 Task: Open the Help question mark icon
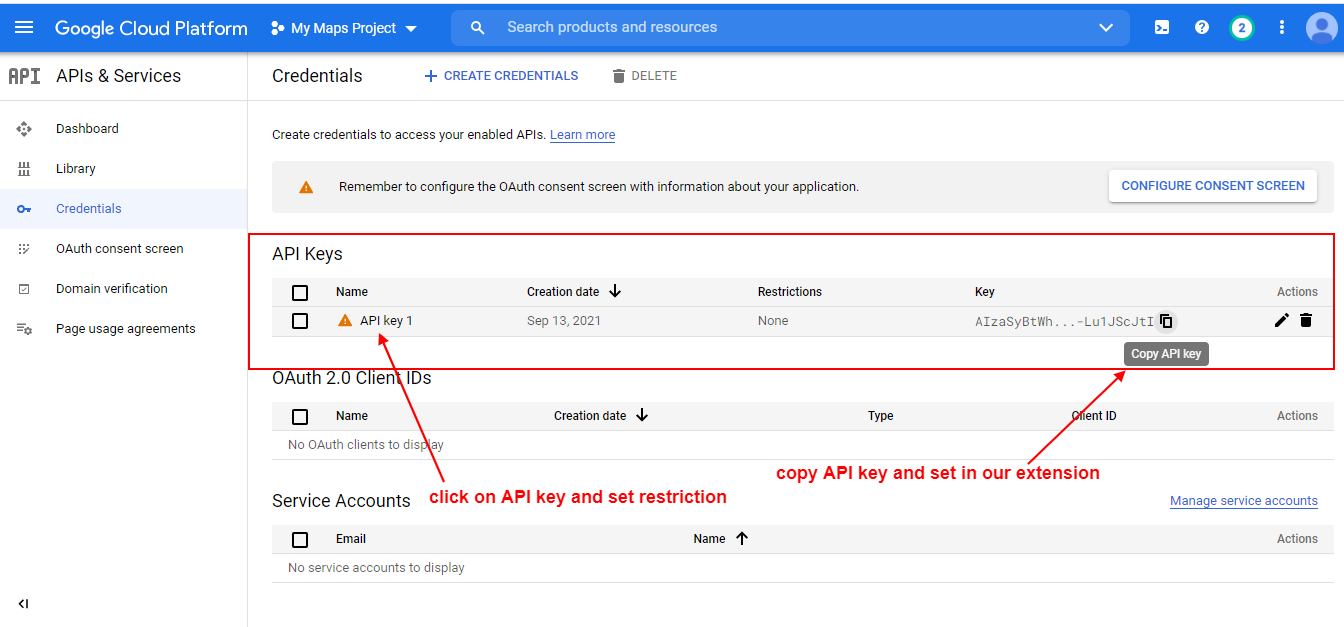[1202, 27]
